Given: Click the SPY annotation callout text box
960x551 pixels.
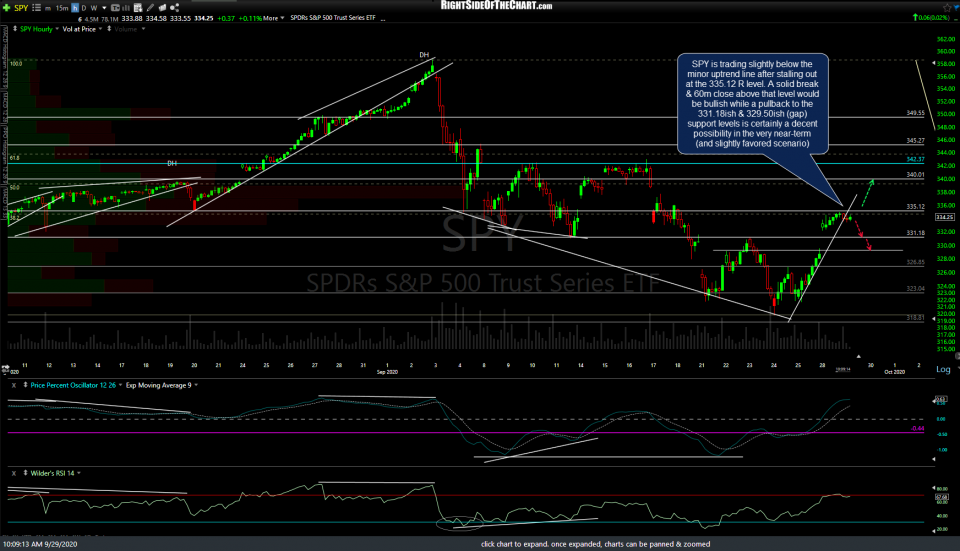Looking at the screenshot, I should click(752, 103).
